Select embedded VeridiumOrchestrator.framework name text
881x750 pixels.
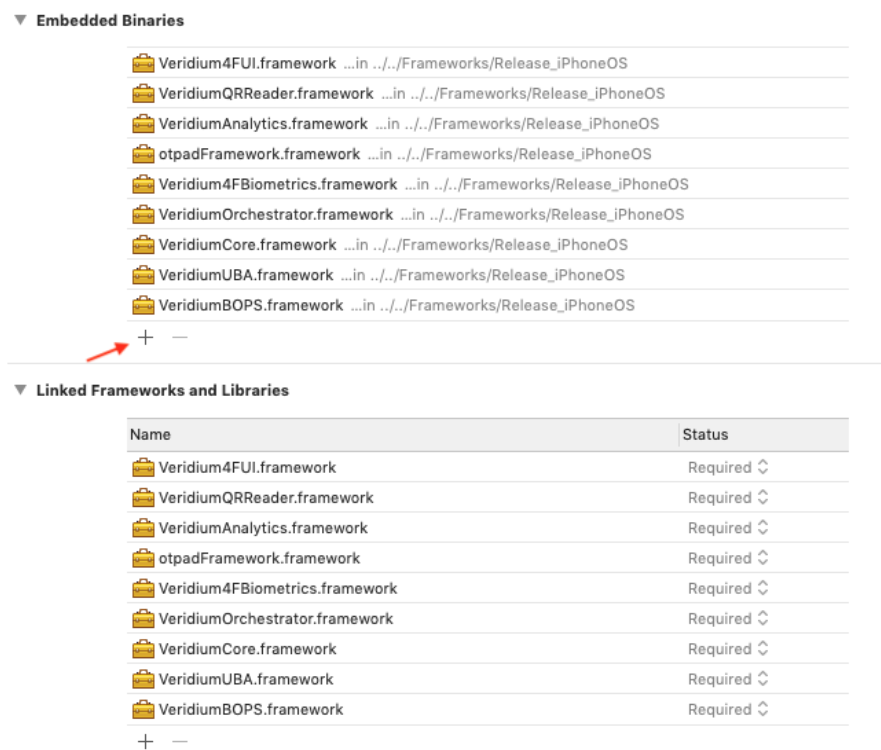(x=276, y=215)
